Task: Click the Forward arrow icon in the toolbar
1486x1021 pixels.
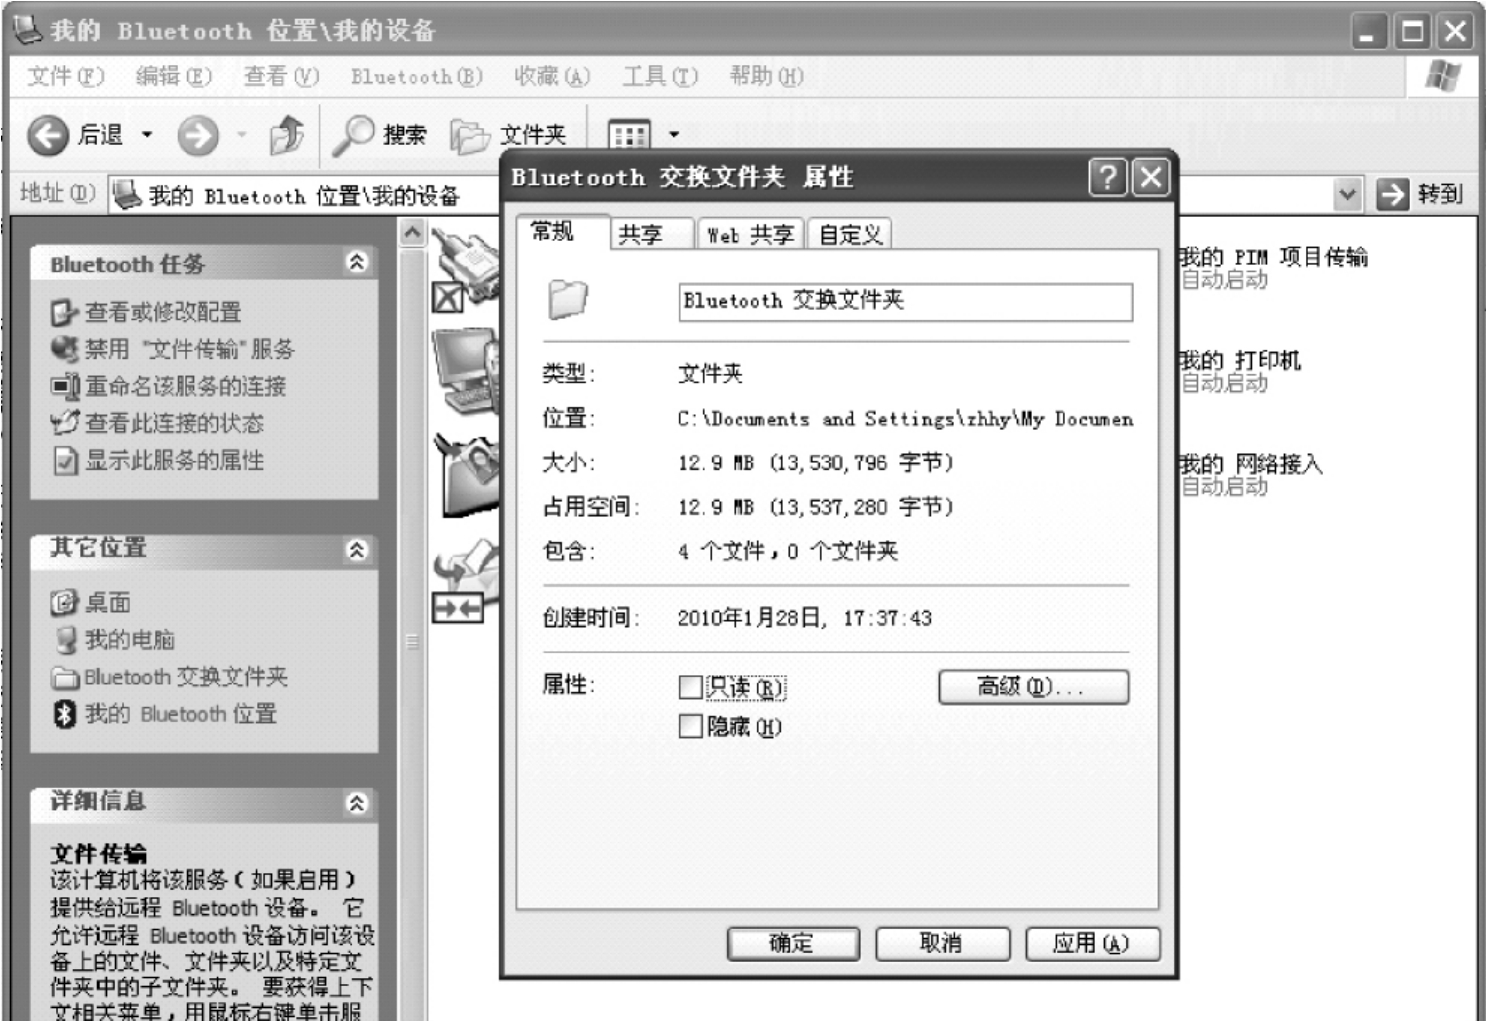Action: (x=198, y=135)
